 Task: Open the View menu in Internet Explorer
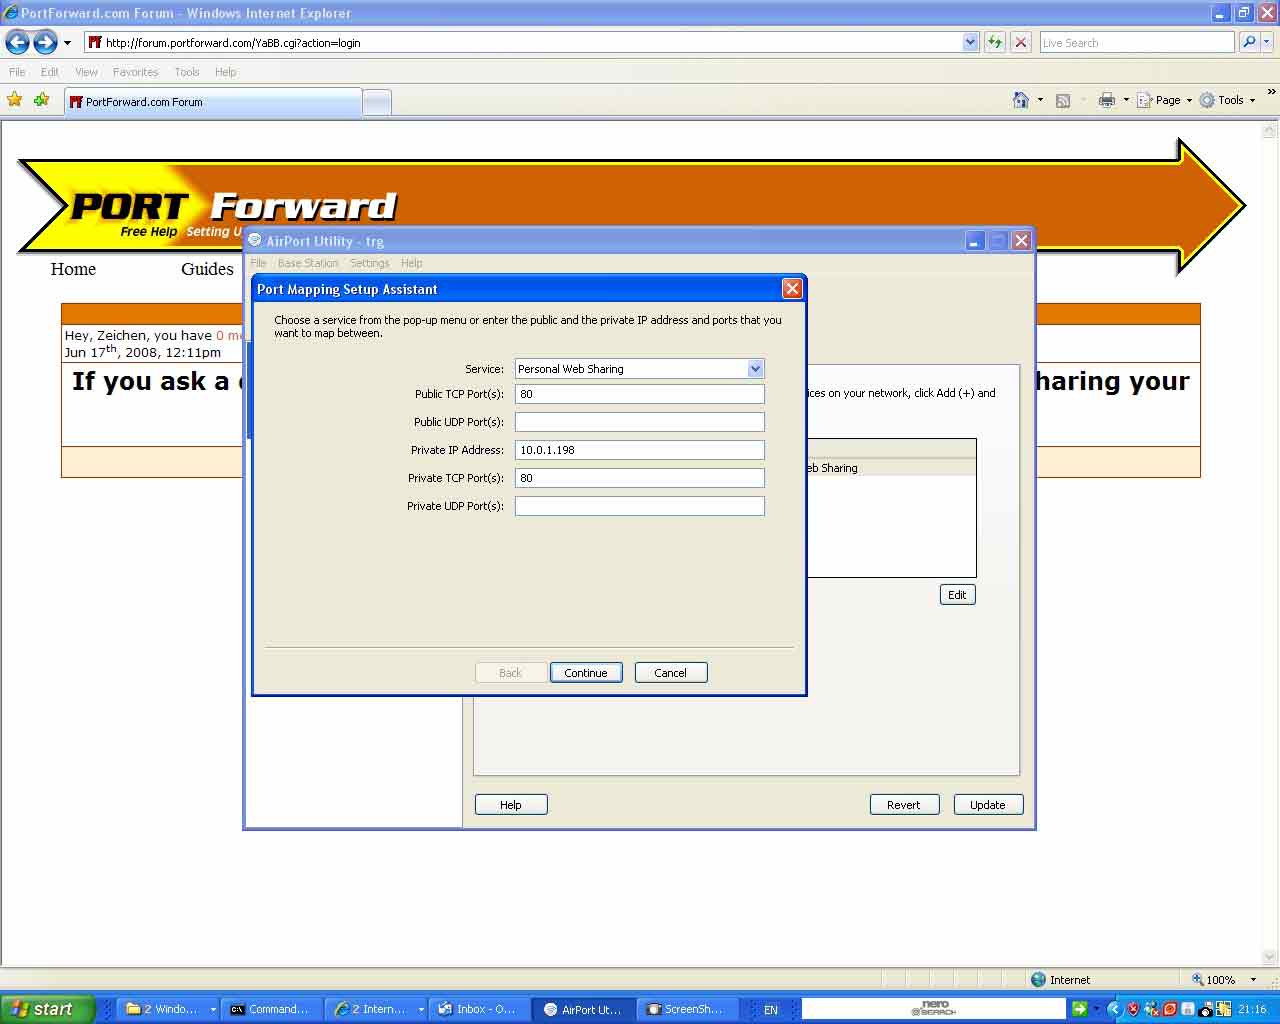click(x=86, y=72)
